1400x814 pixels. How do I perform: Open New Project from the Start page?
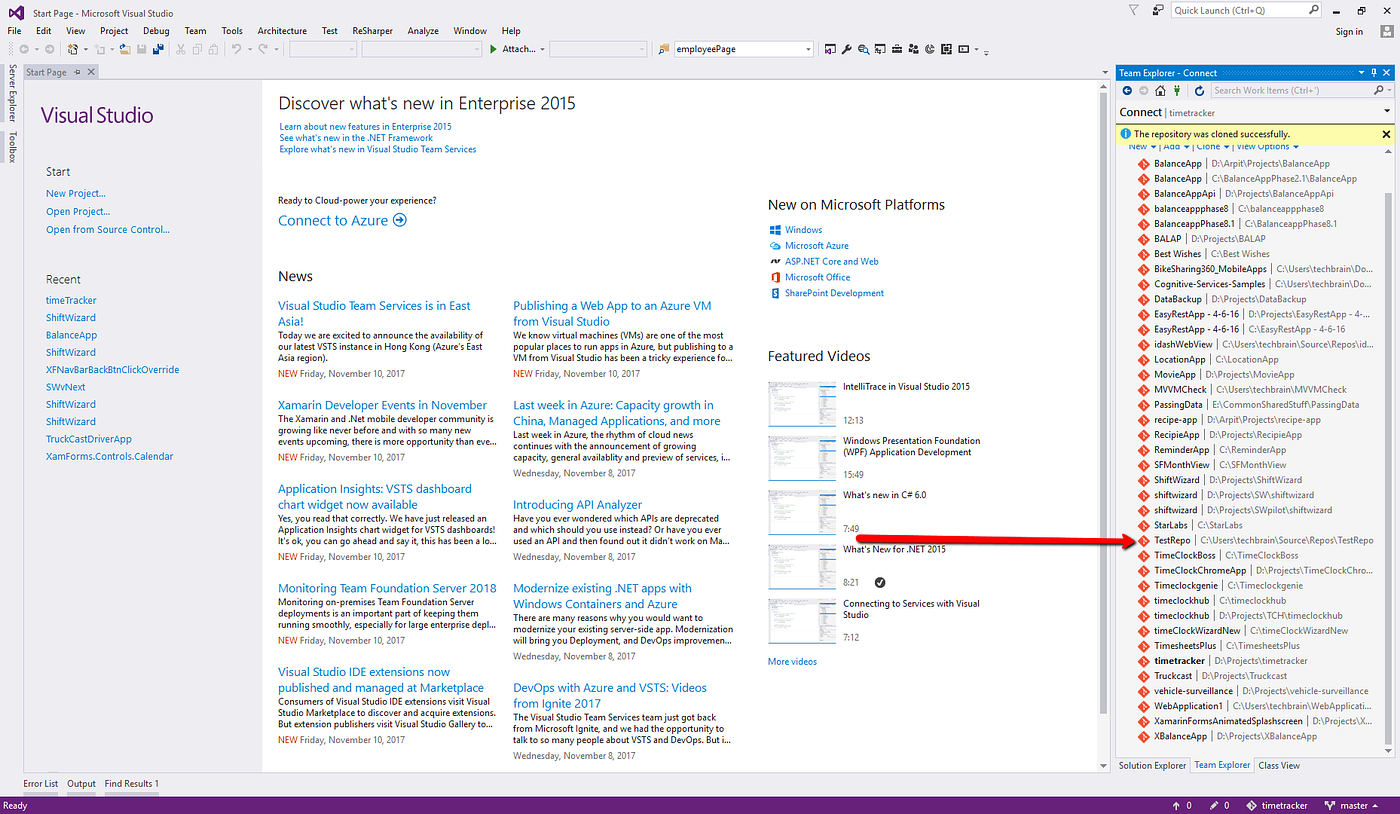tap(76, 193)
